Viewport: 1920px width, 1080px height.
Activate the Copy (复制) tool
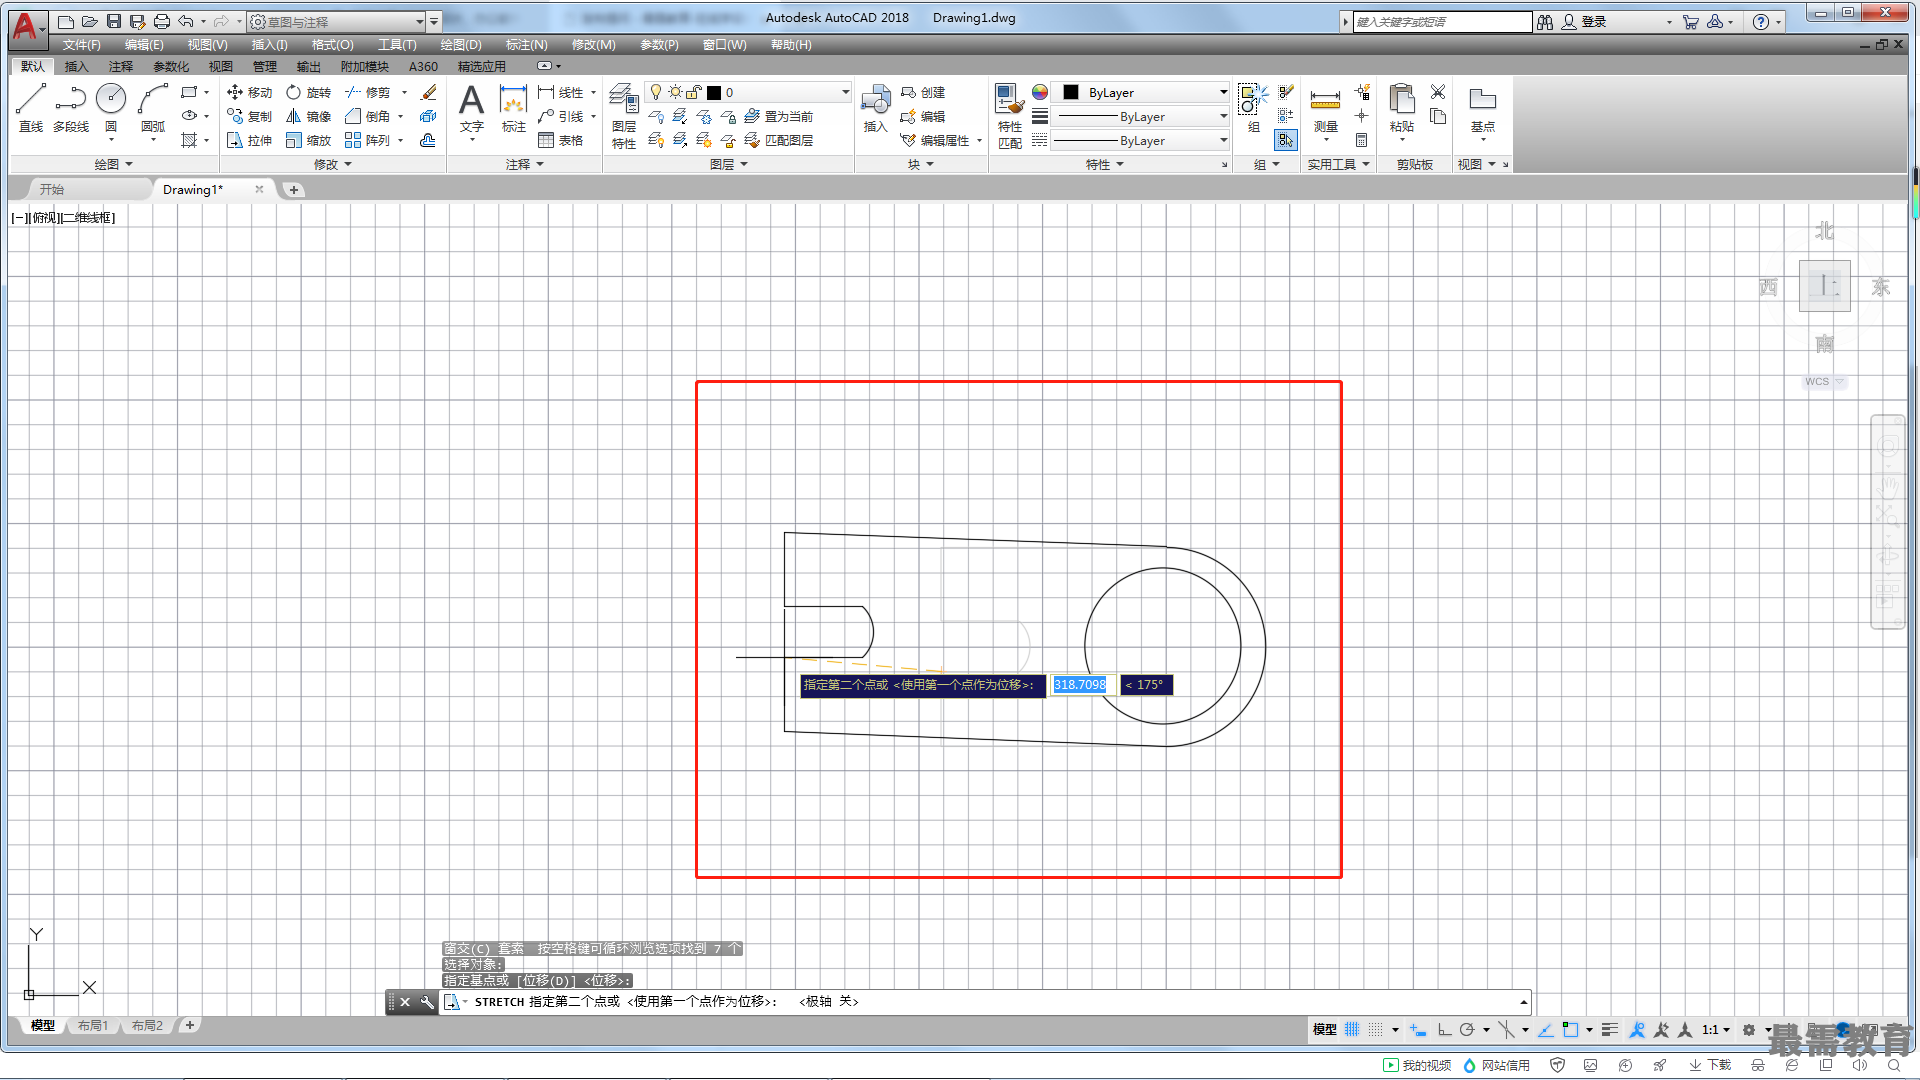249,116
